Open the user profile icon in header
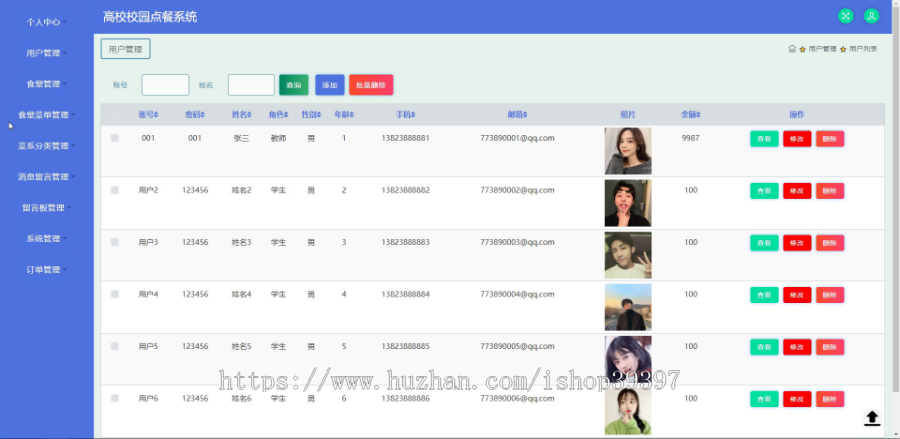Screen dimensions: 900x439 871,16
